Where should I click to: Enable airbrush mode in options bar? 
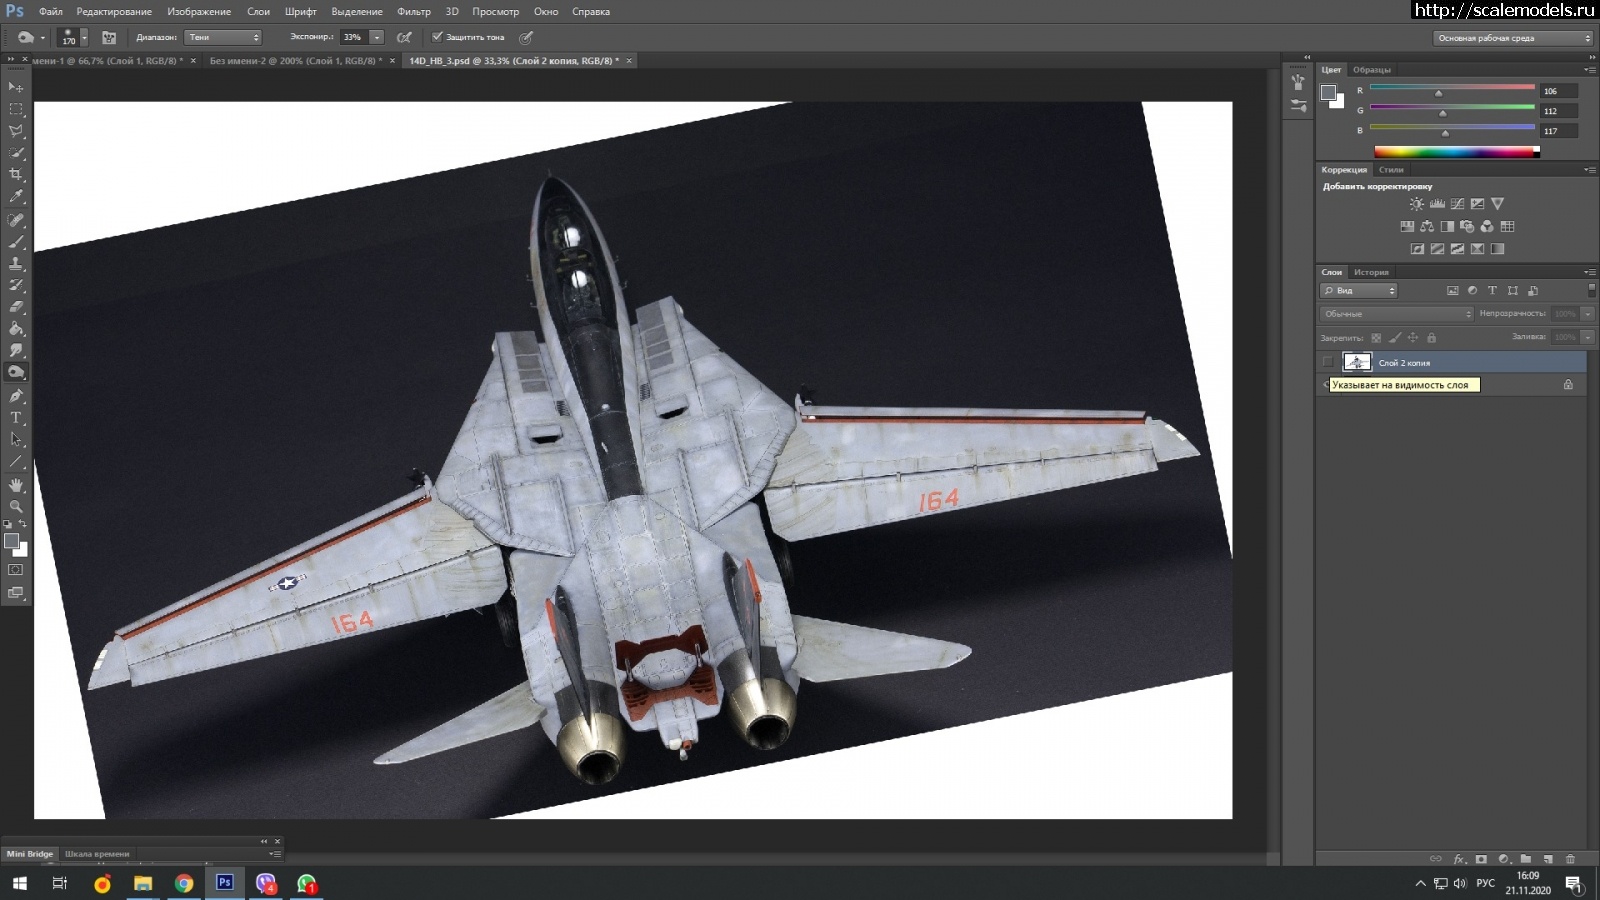(x=404, y=37)
